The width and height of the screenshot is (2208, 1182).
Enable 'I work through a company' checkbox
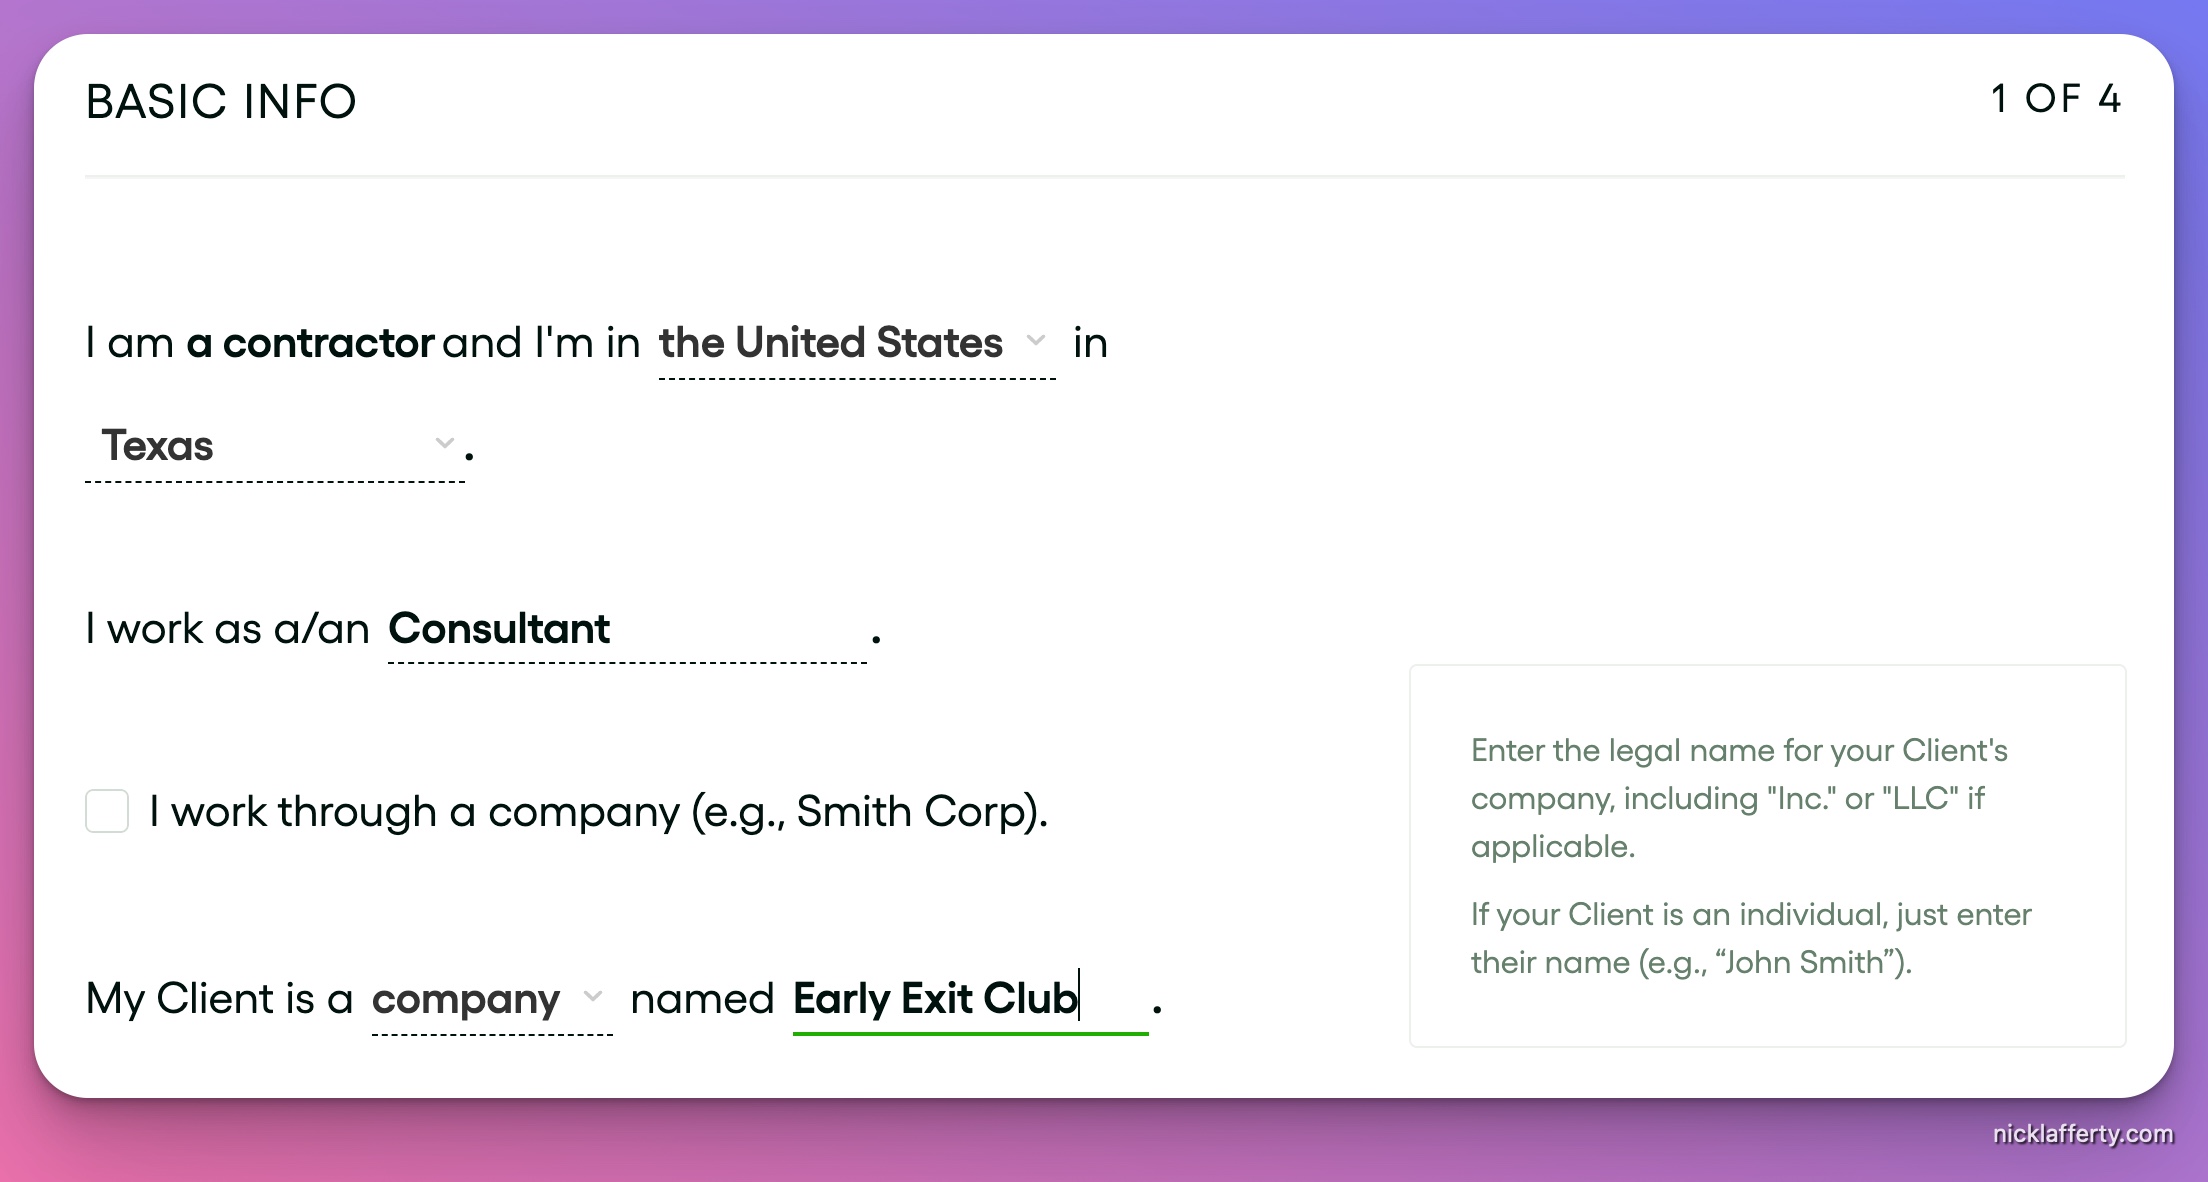[110, 811]
